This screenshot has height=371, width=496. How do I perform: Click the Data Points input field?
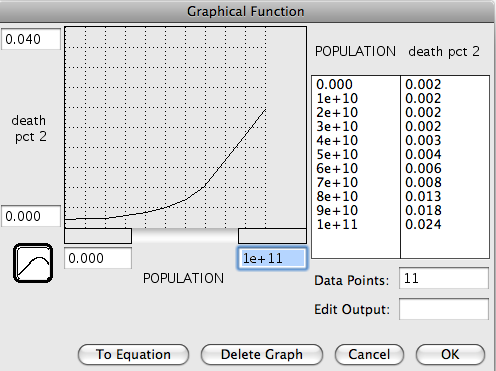pos(444,278)
